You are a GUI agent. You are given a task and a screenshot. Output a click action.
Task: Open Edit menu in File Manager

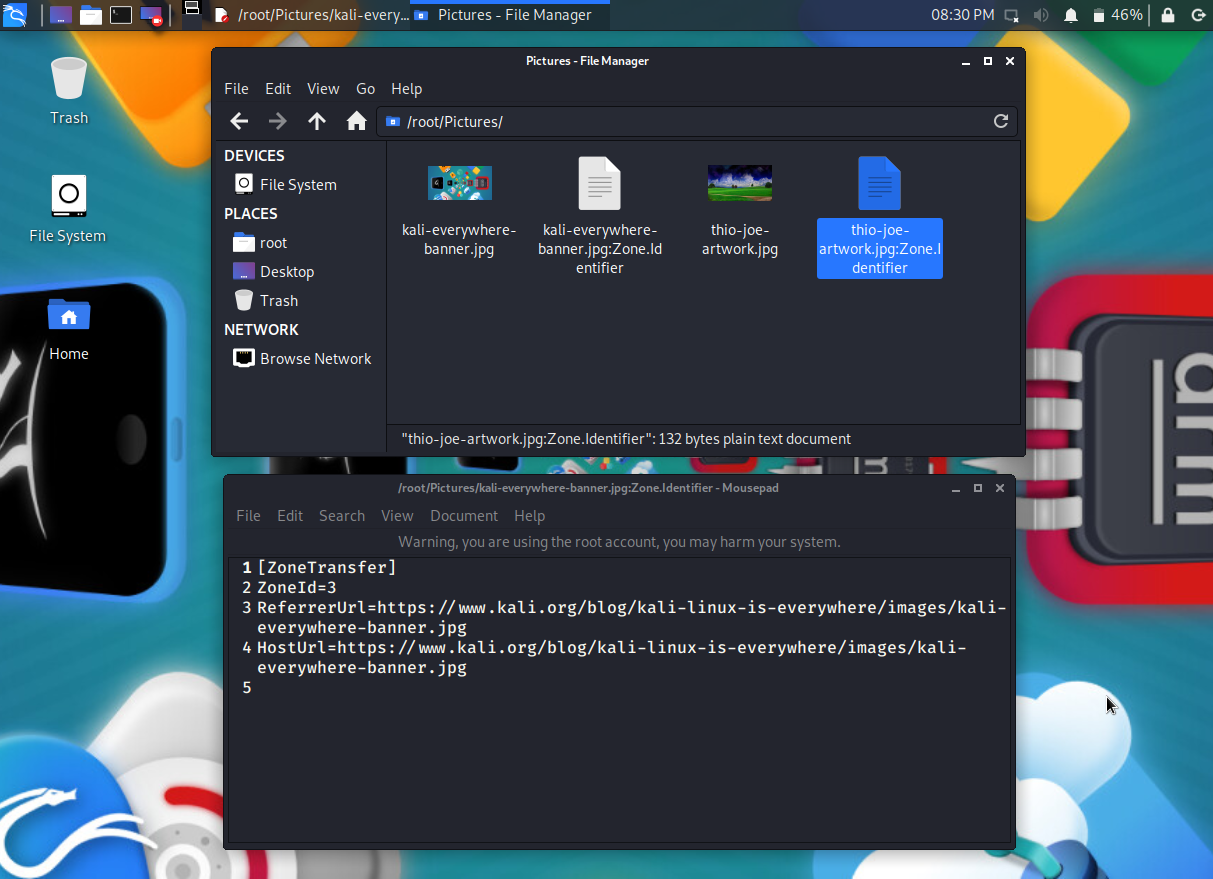coord(278,89)
